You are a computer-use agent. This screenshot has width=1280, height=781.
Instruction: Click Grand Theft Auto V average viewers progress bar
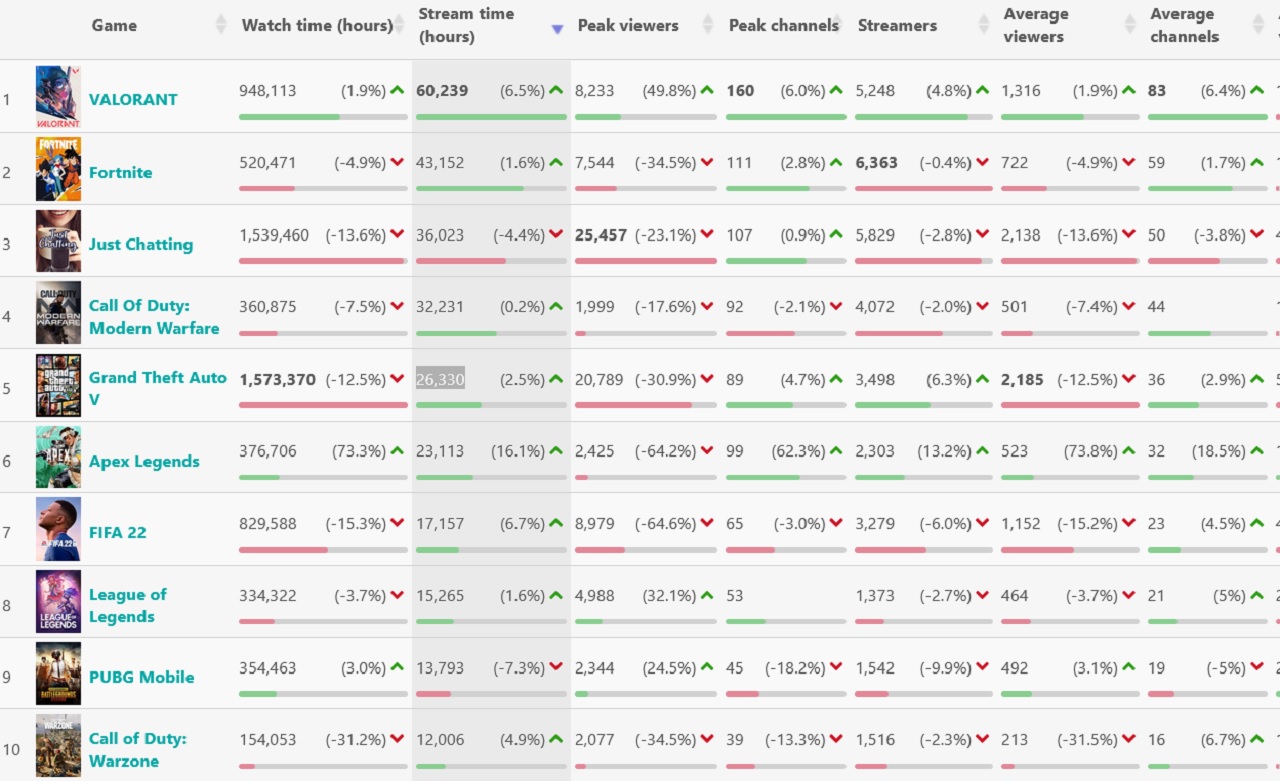tap(1070, 405)
